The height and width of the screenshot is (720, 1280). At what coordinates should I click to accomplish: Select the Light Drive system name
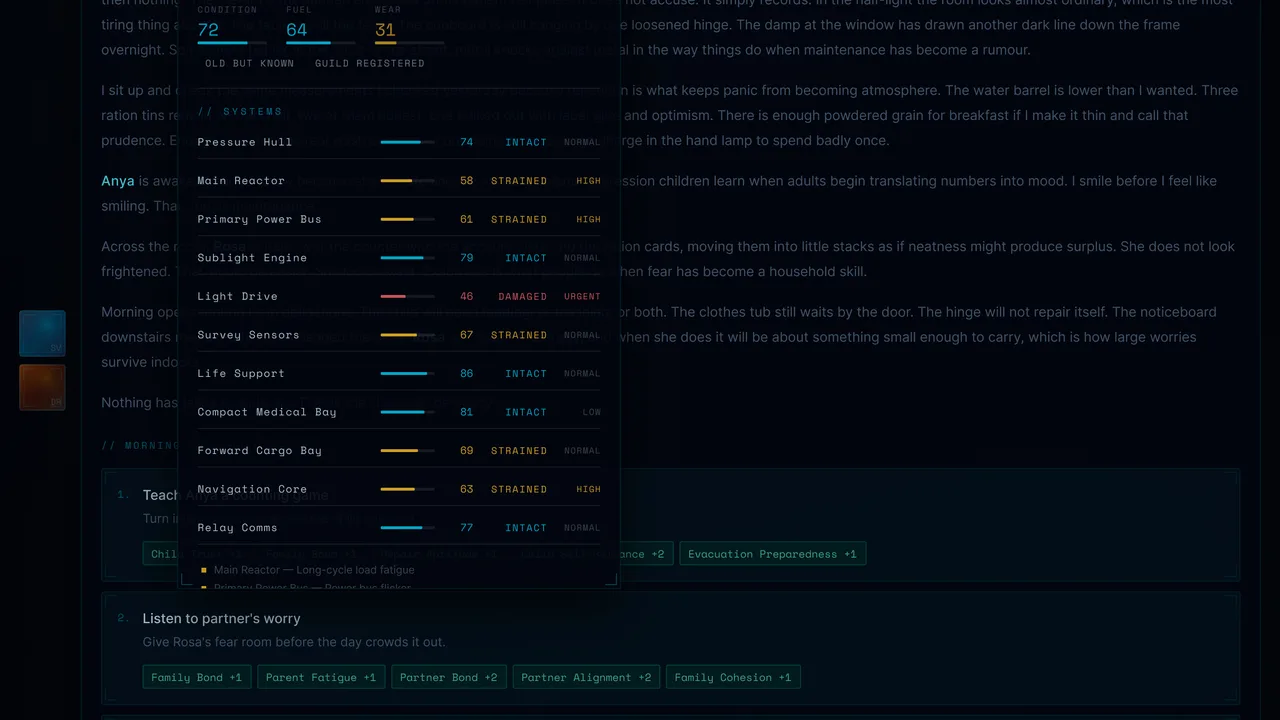tap(238, 296)
